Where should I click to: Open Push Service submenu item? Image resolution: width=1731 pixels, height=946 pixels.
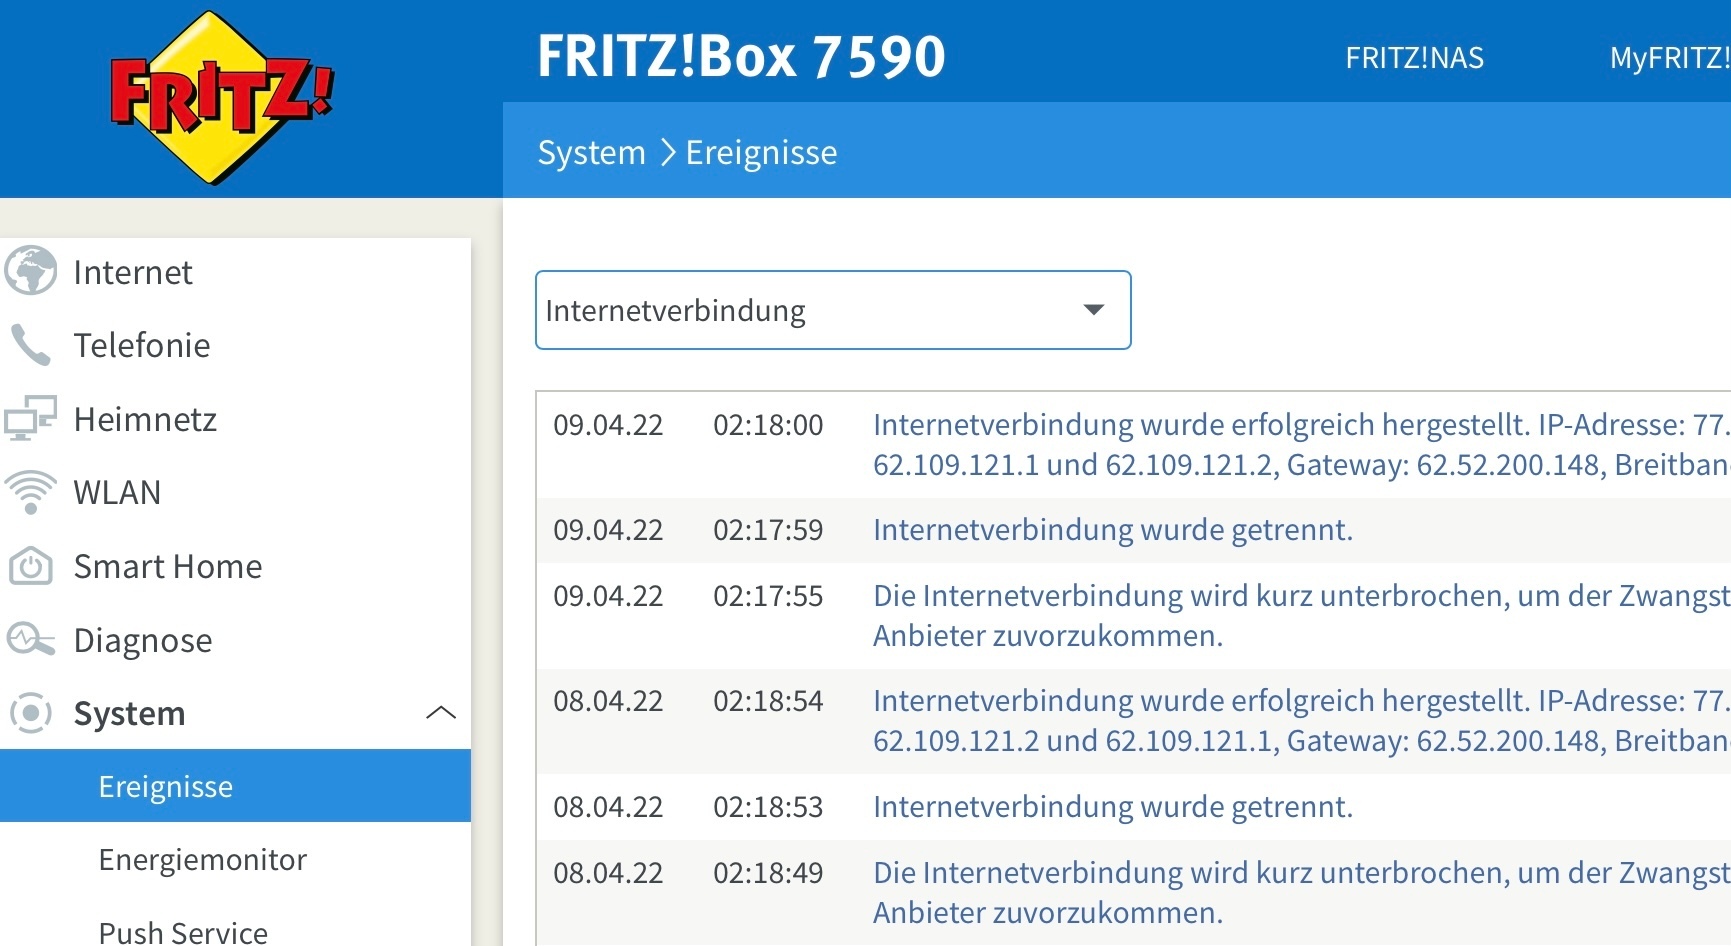coord(183,932)
